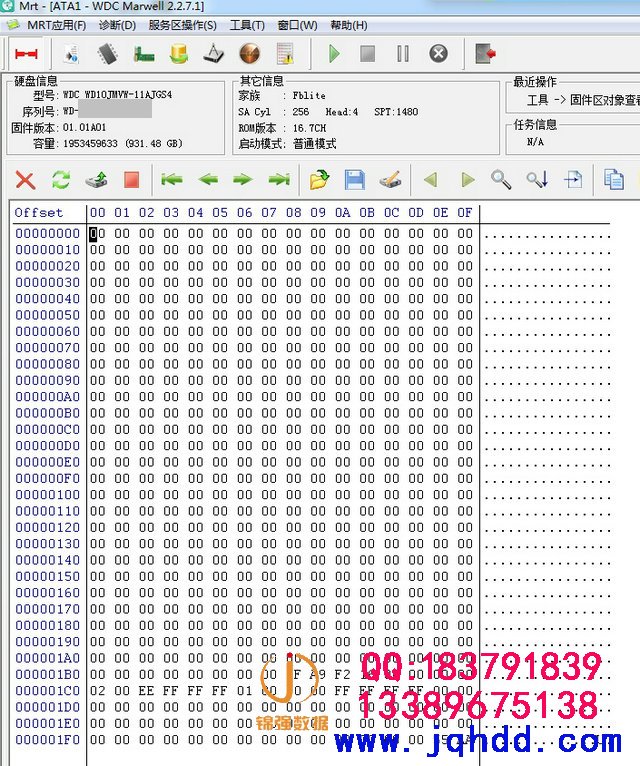Click the green memory module icon

144,55
